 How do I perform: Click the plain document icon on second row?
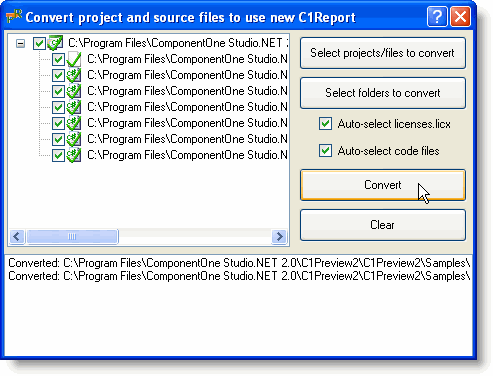(74, 59)
